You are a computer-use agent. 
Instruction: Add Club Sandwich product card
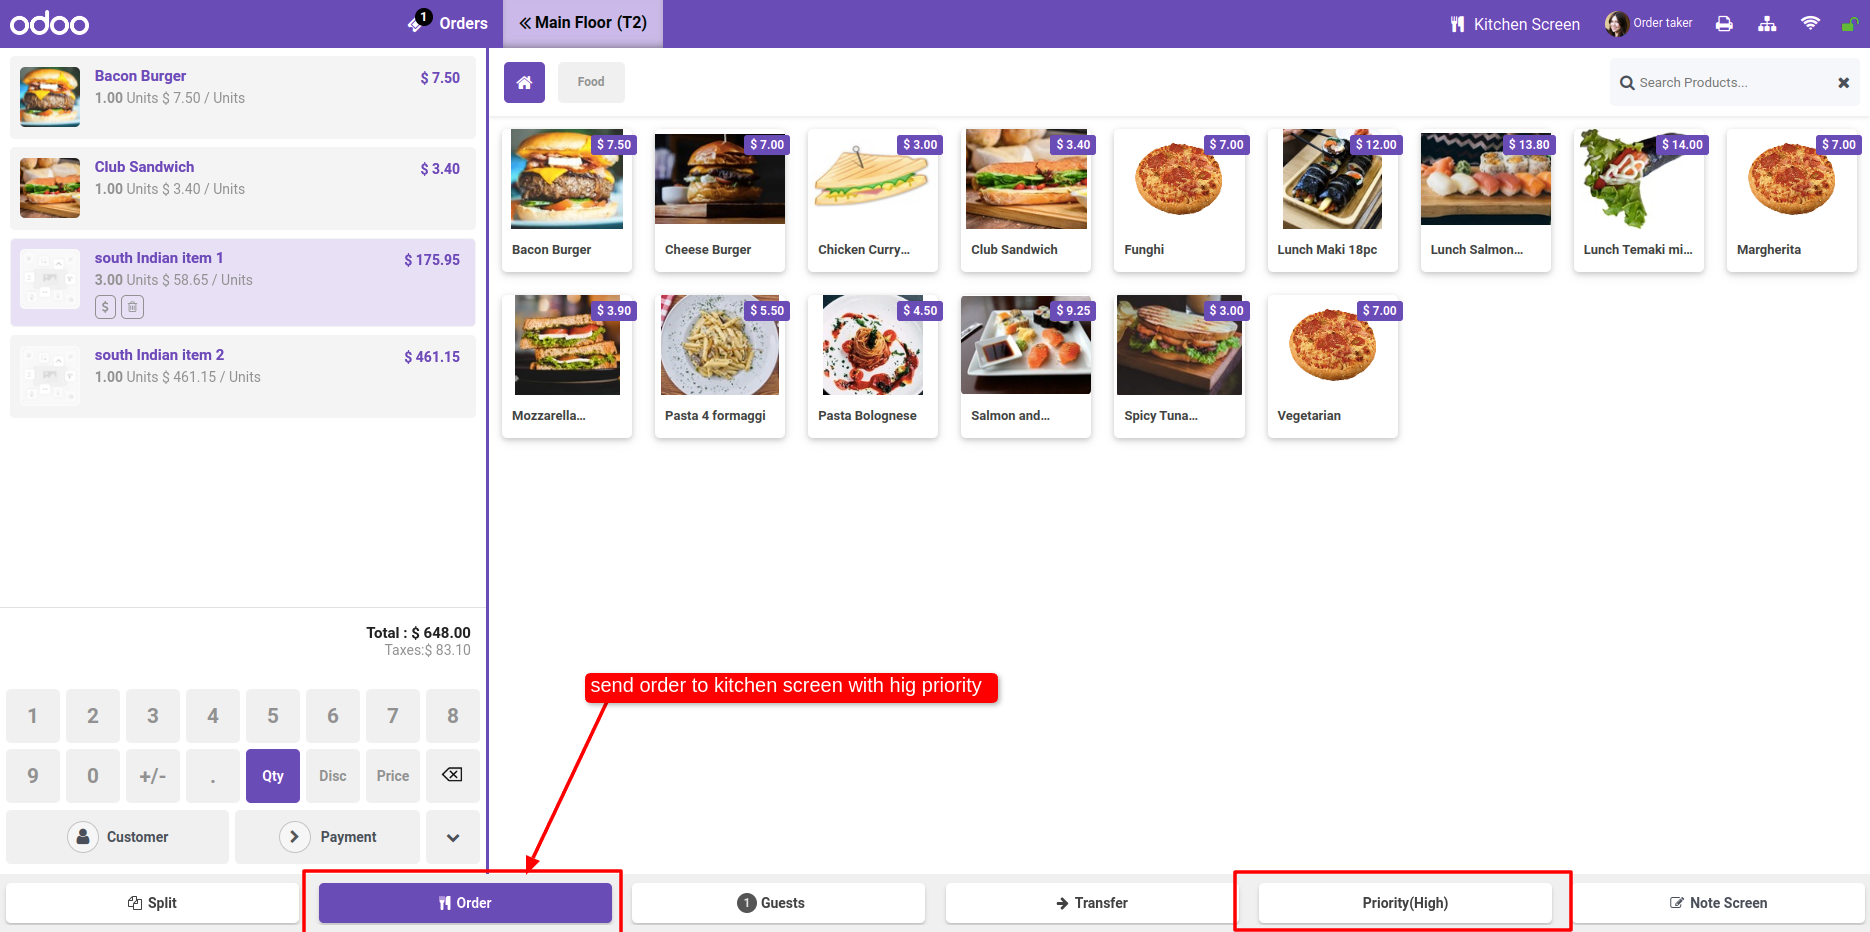(x=1026, y=200)
